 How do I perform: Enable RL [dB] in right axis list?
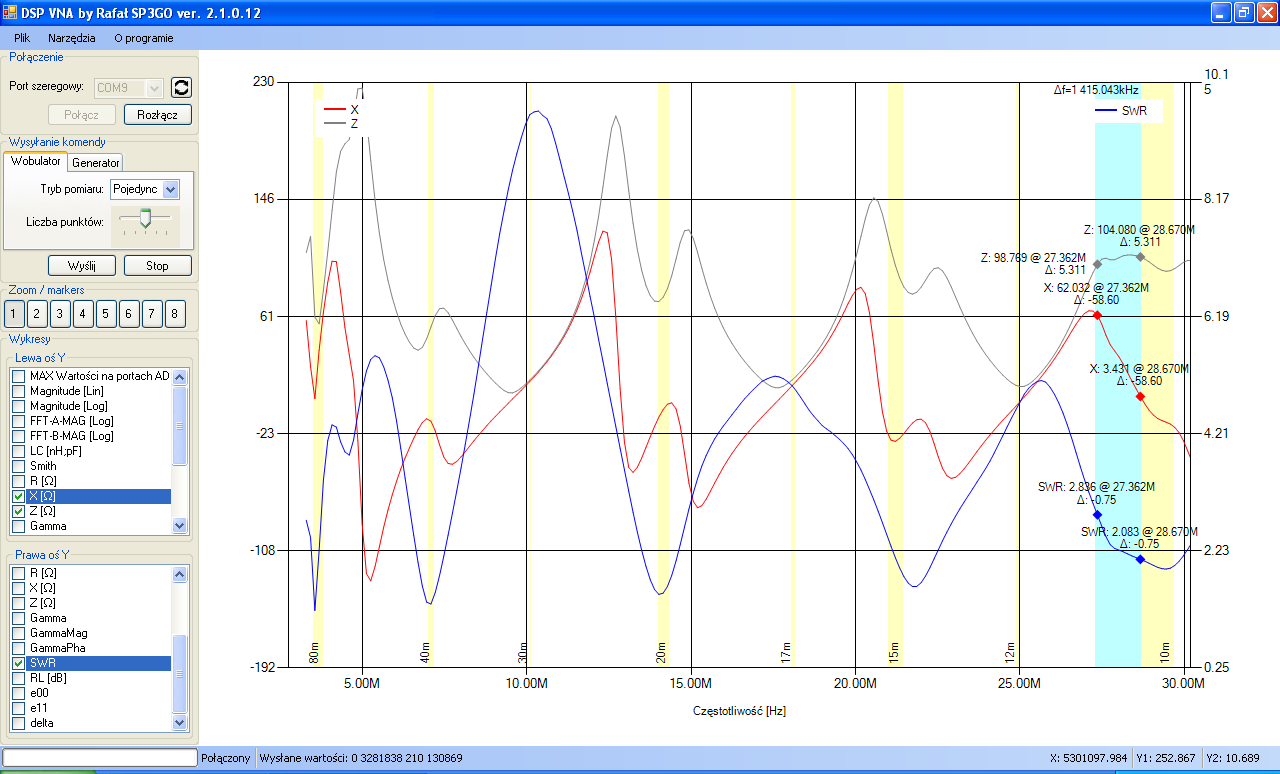point(18,678)
